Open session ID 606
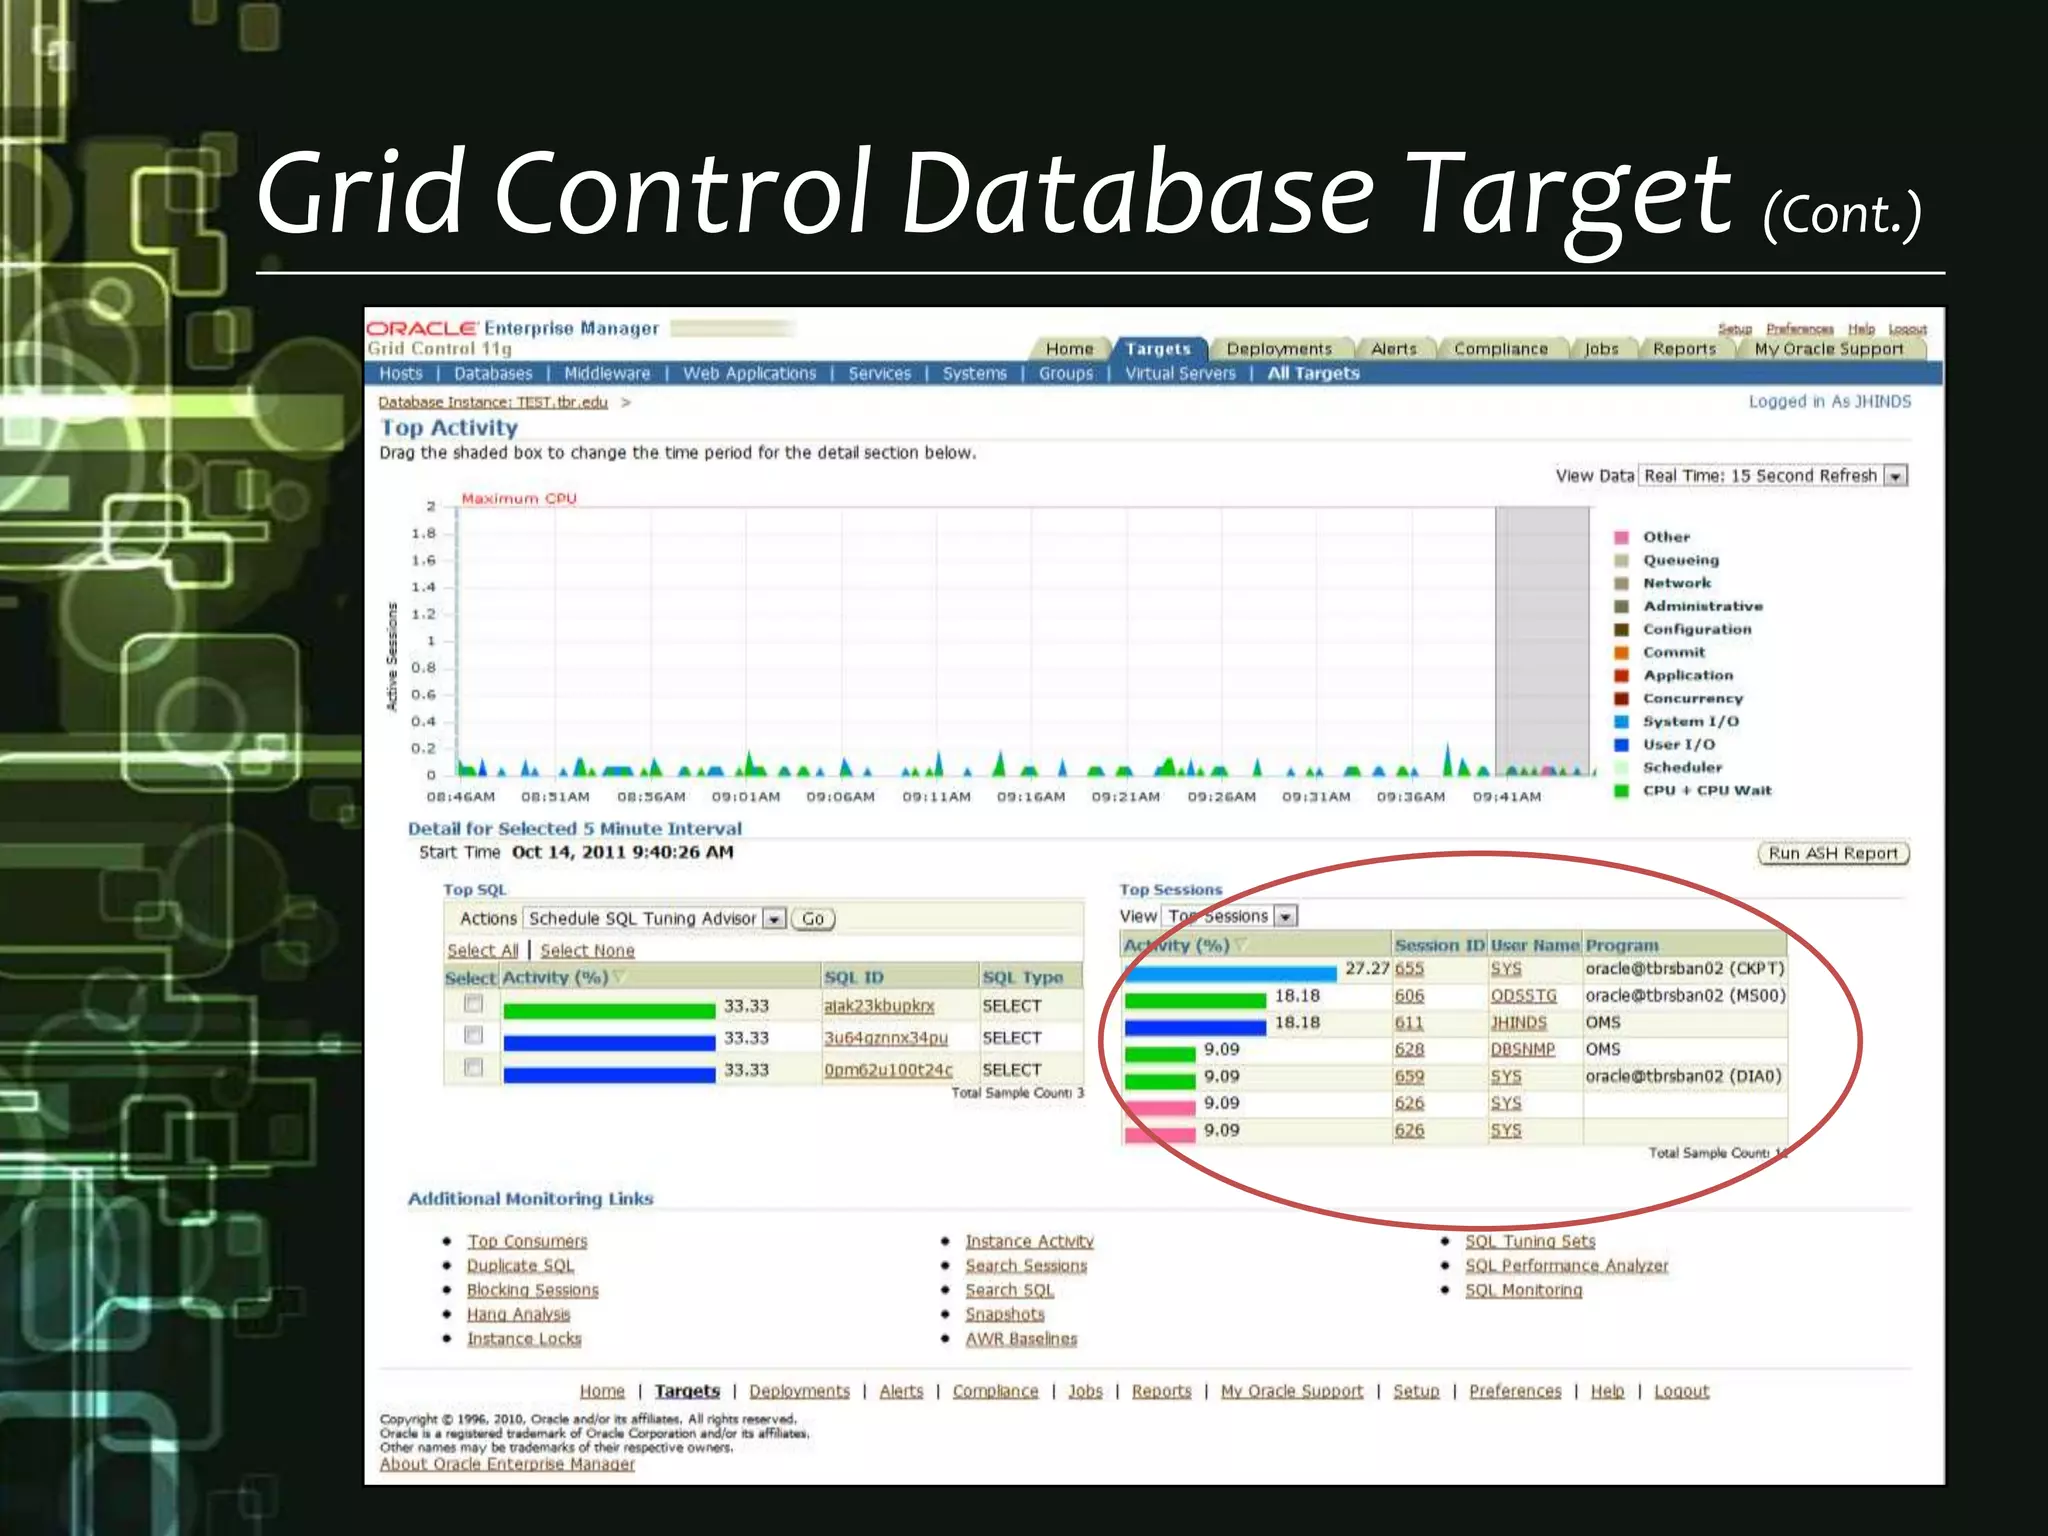Viewport: 2048px width, 1536px height. click(1409, 996)
